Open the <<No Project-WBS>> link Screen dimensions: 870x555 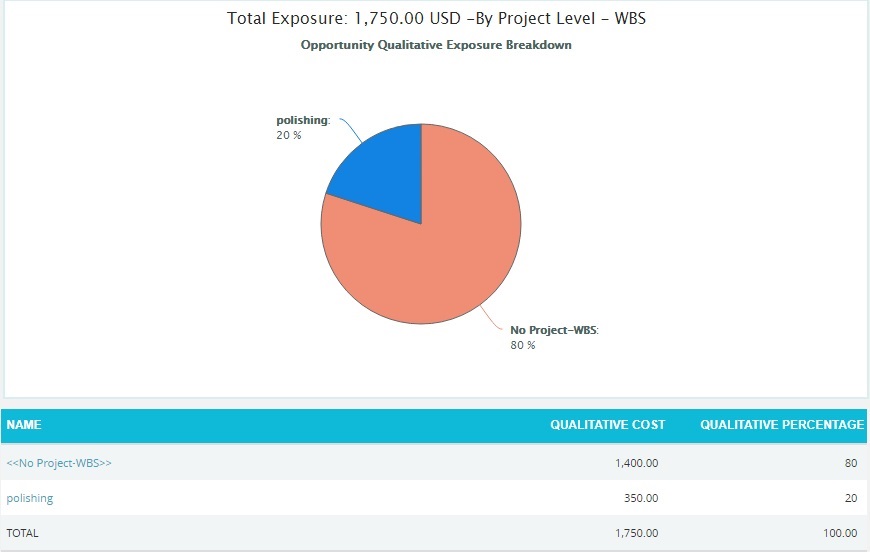59,463
